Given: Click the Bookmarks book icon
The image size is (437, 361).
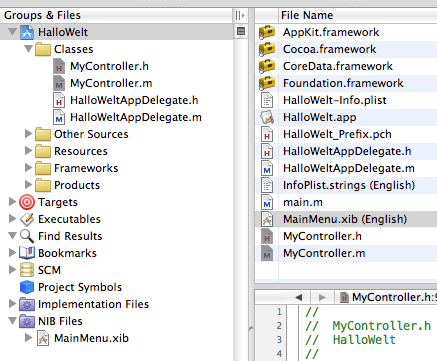Looking at the screenshot, I should [x=27, y=253].
